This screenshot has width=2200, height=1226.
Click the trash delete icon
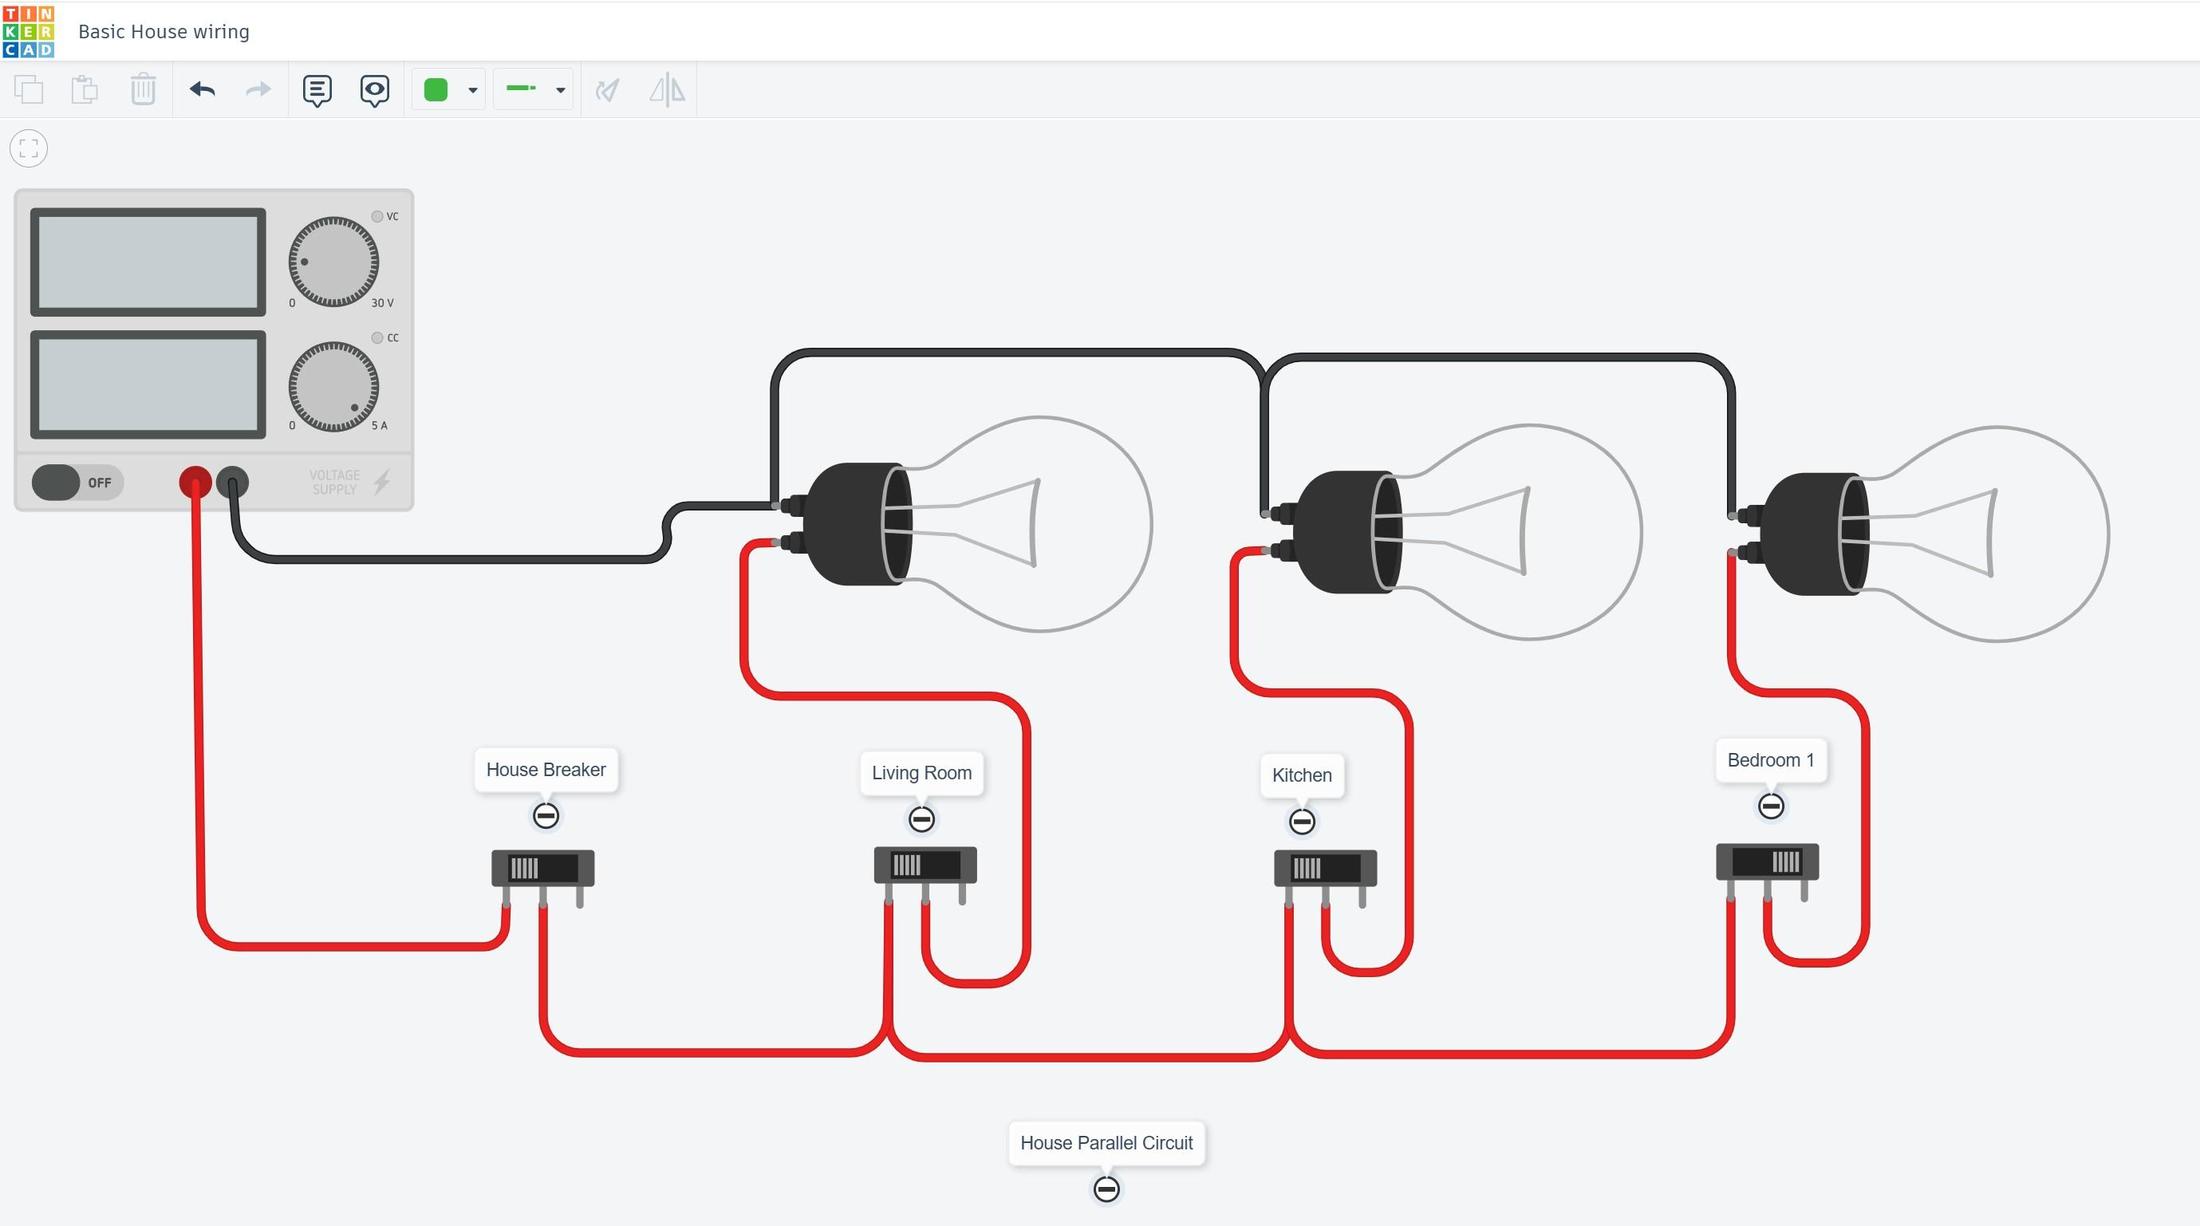tap(143, 90)
